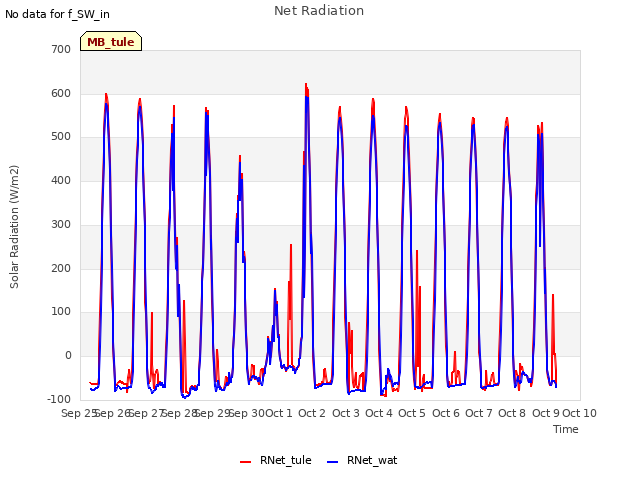Click the Oct 8 x-axis label
The width and height of the screenshot is (640, 480).
[x=512, y=413]
